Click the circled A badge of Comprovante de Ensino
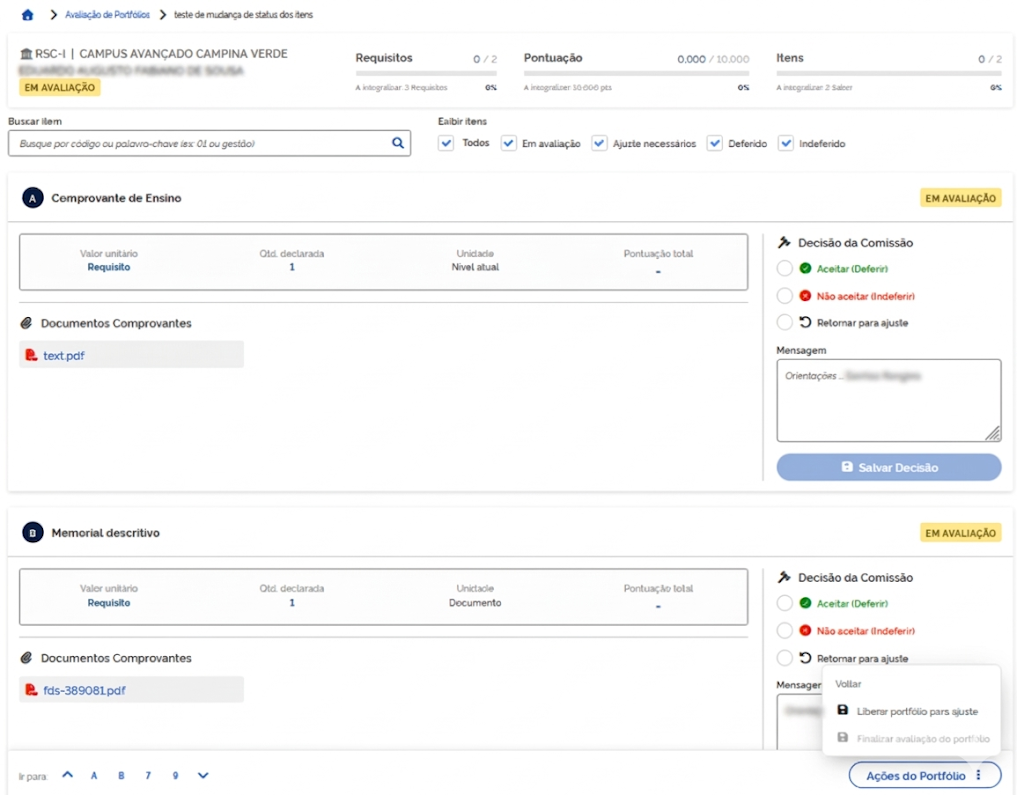This screenshot has width=1017, height=795. tap(32, 199)
